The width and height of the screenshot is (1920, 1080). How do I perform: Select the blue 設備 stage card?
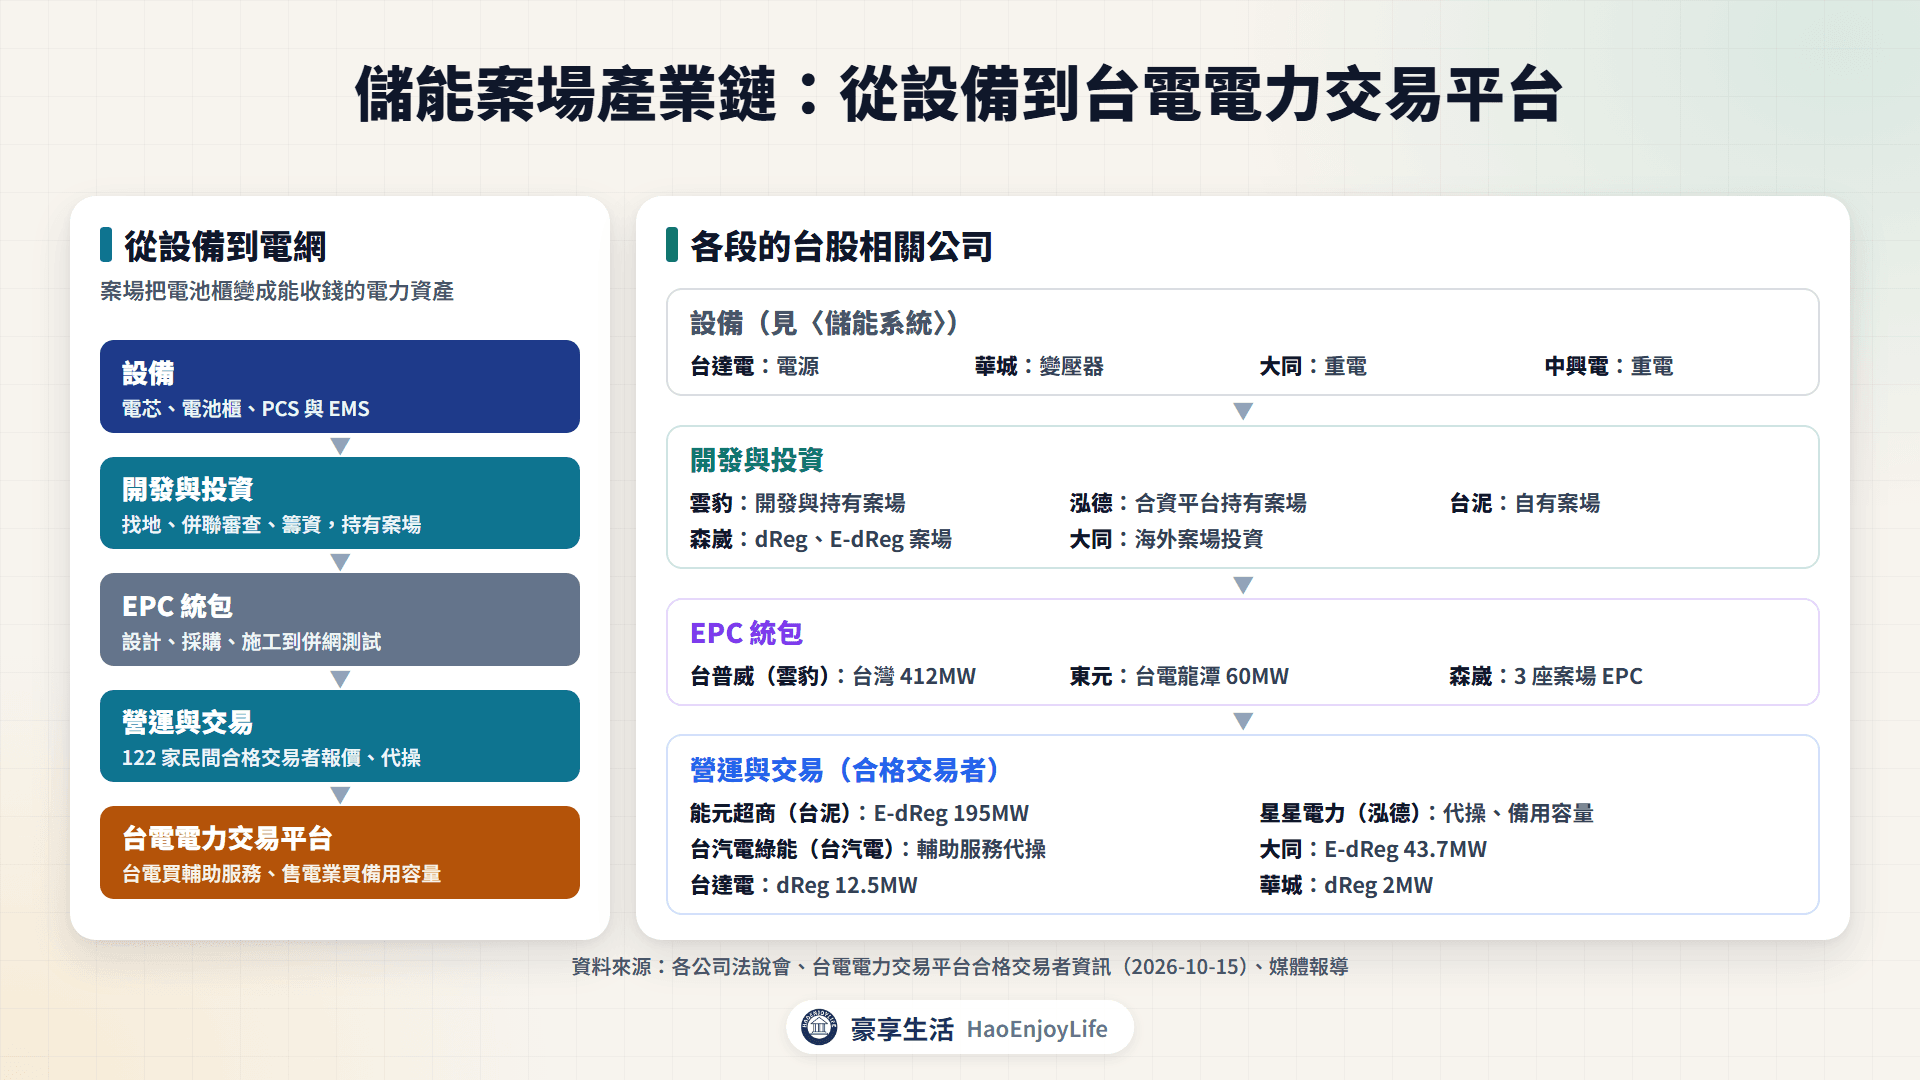(340, 386)
